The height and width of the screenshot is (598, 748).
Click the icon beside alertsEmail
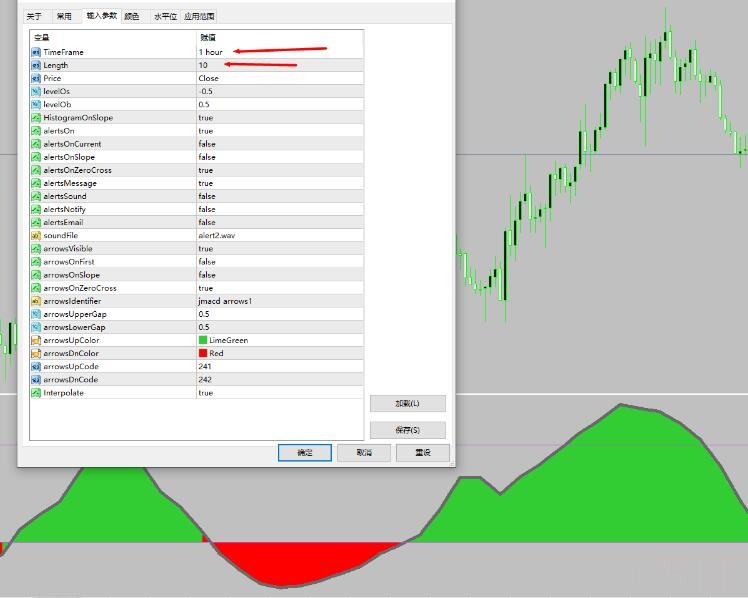coord(36,222)
